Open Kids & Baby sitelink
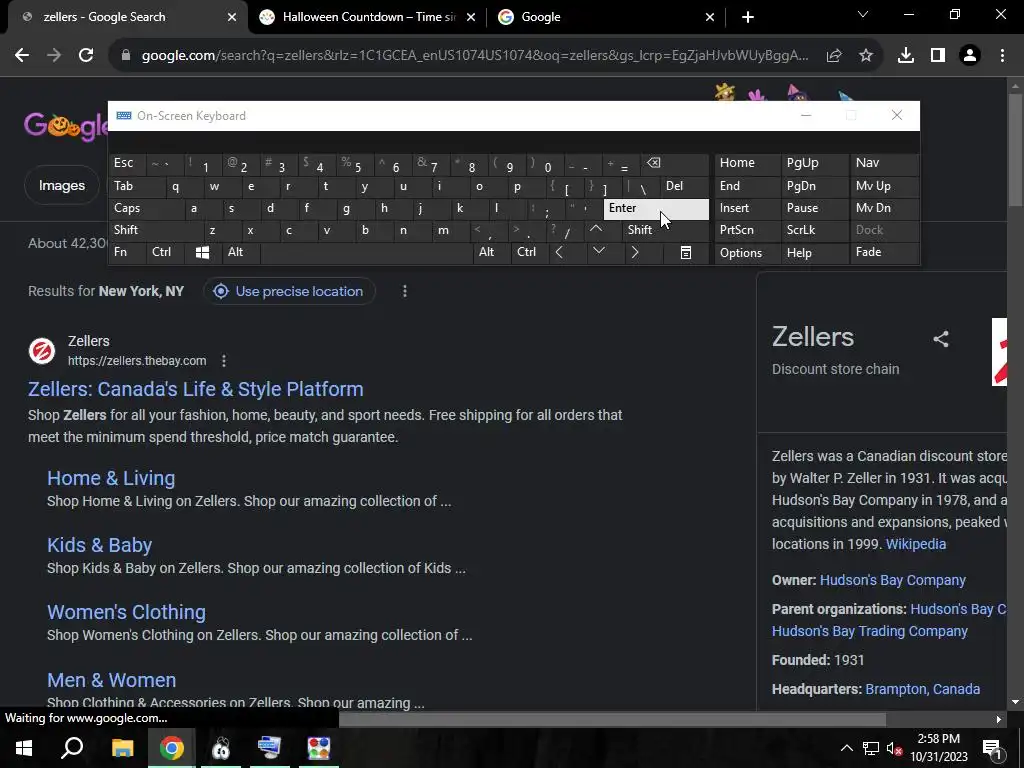1024x768 pixels. point(99,545)
